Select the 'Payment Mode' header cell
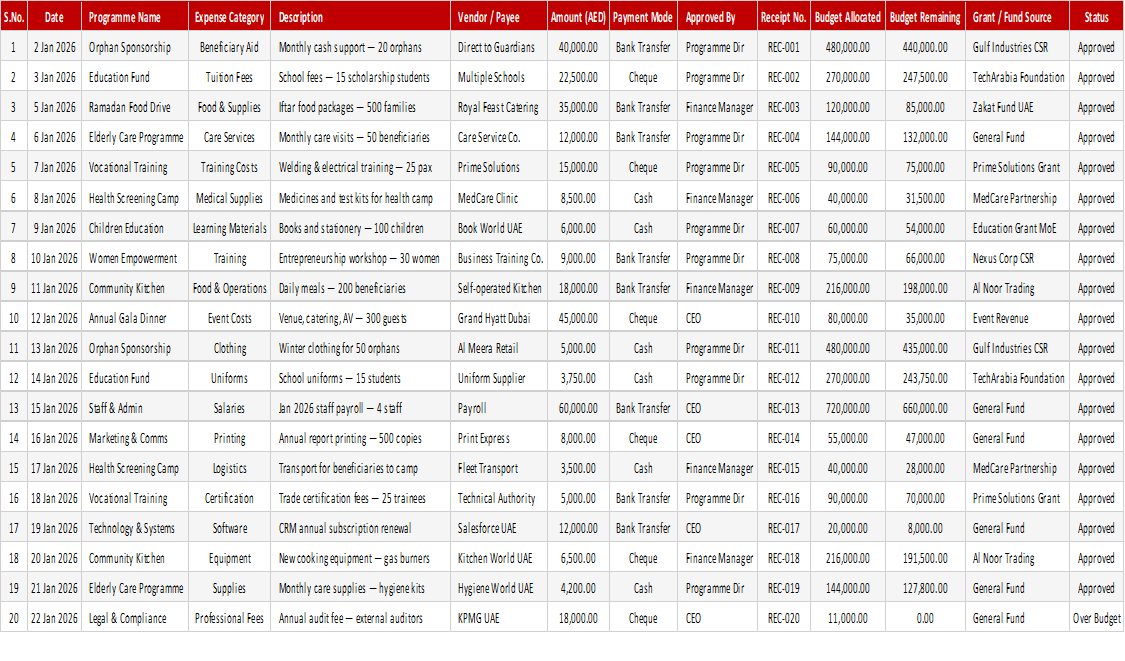The height and width of the screenshot is (661, 1125). [643, 17]
